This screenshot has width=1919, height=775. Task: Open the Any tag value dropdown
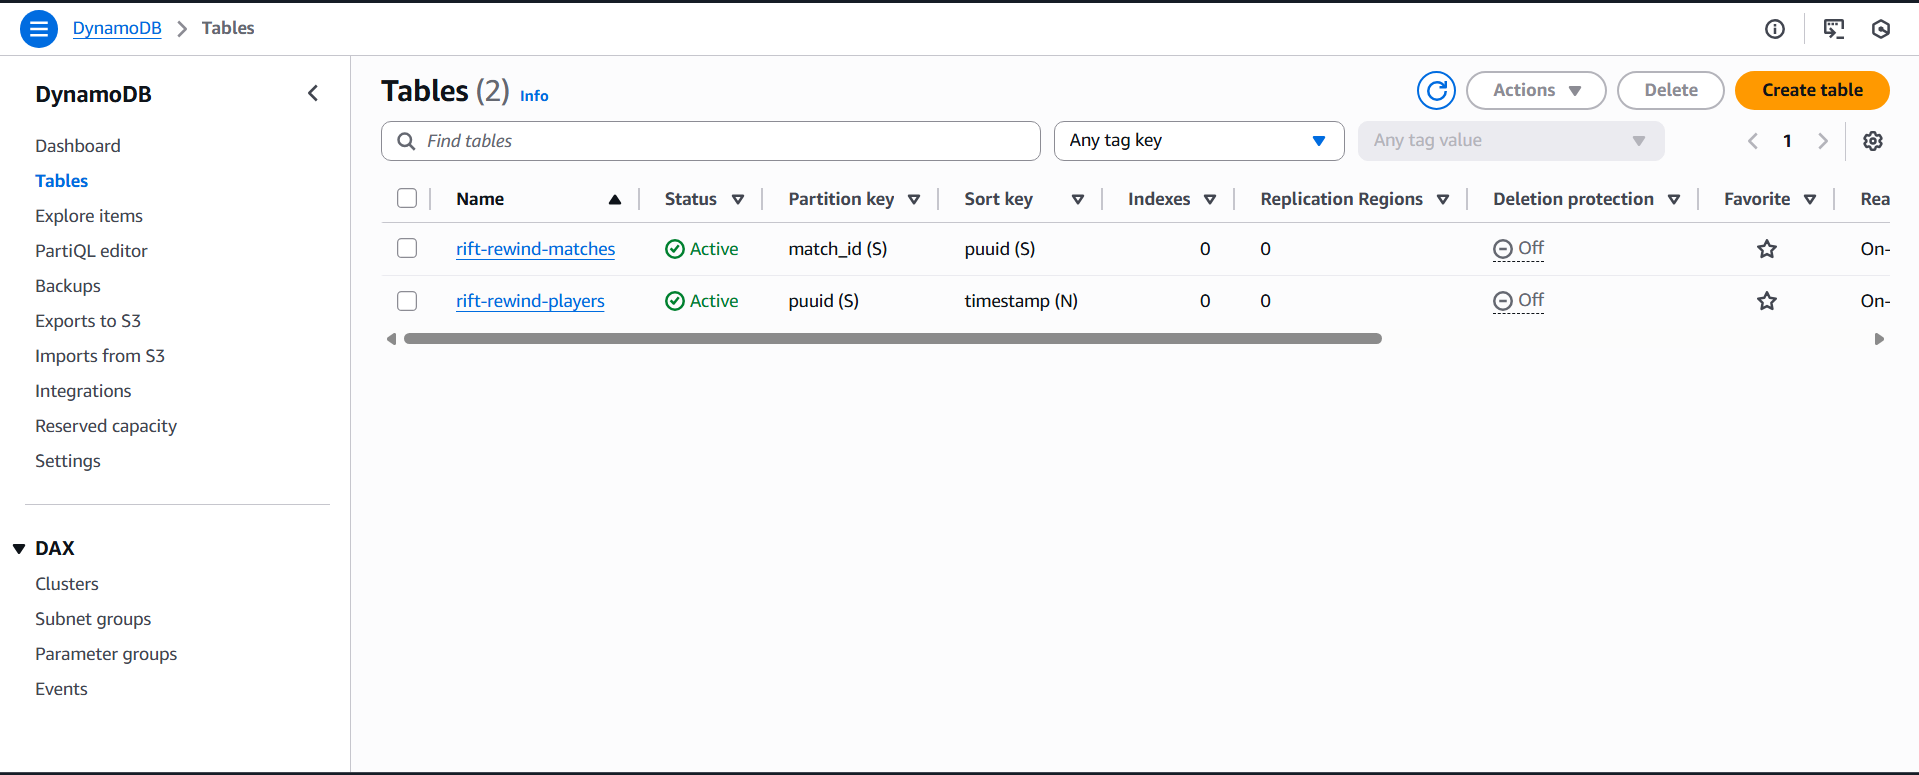pos(1511,141)
